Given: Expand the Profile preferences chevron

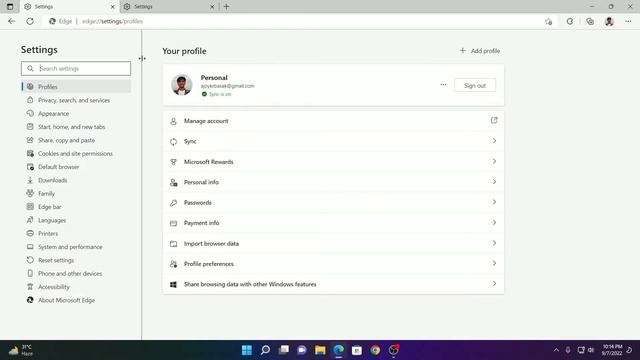Looking at the screenshot, I should tap(494, 263).
